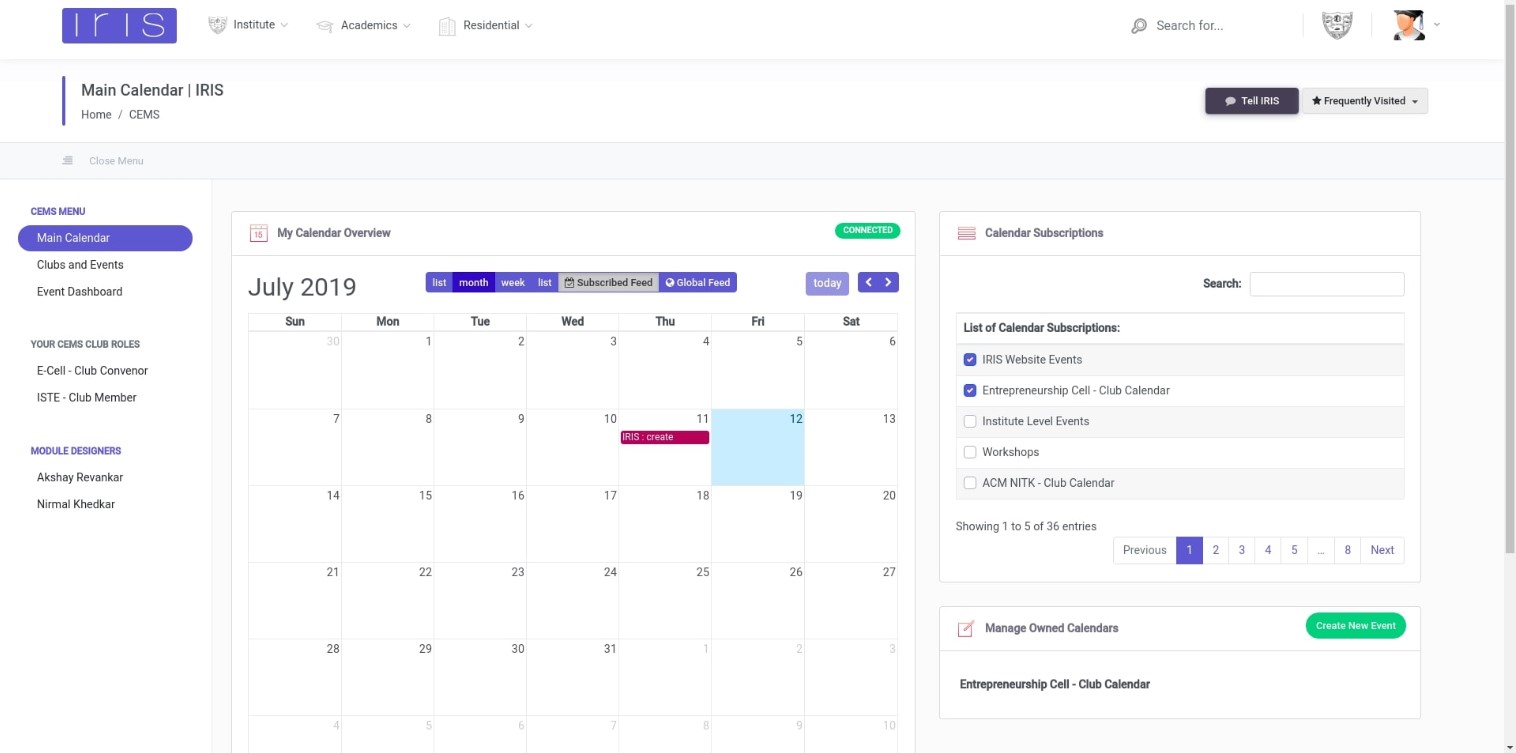Screen dimensions: 1516x753
Task: Click Create New Event button
Action: 1356,626
